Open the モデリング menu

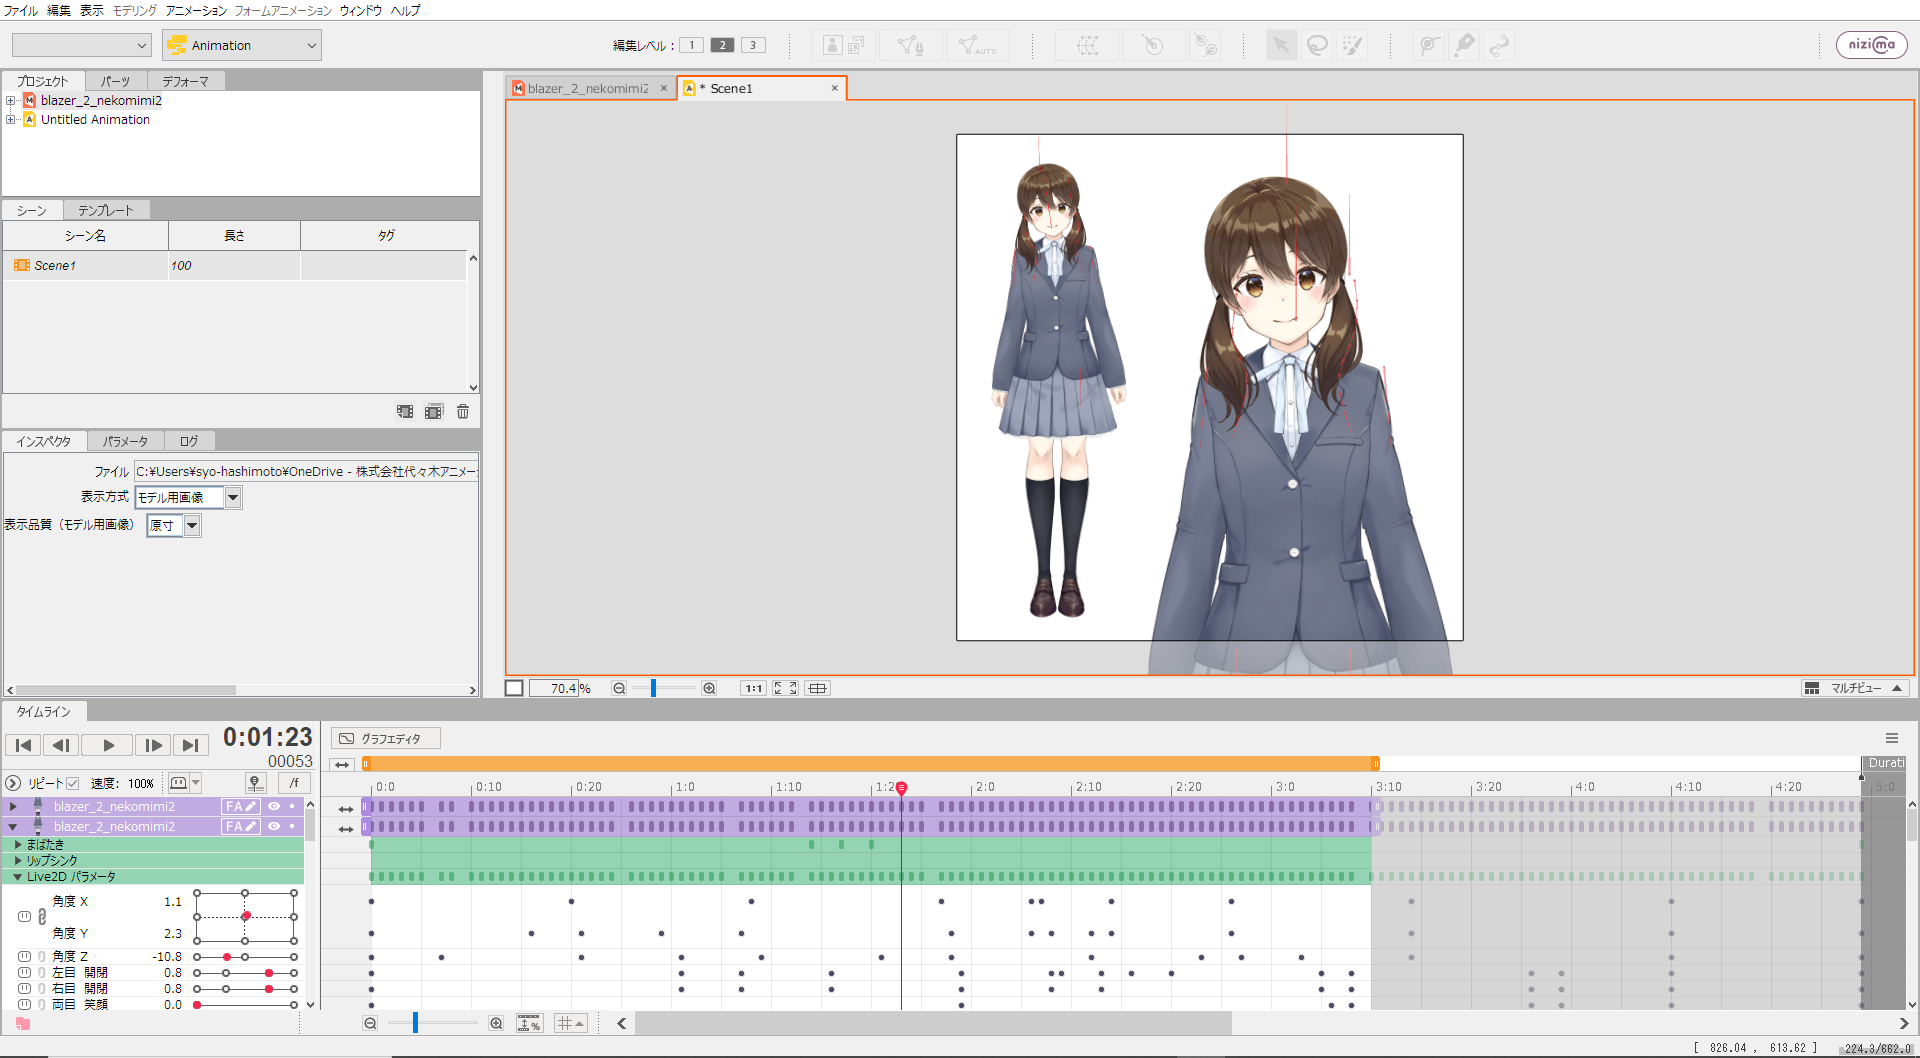click(134, 10)
